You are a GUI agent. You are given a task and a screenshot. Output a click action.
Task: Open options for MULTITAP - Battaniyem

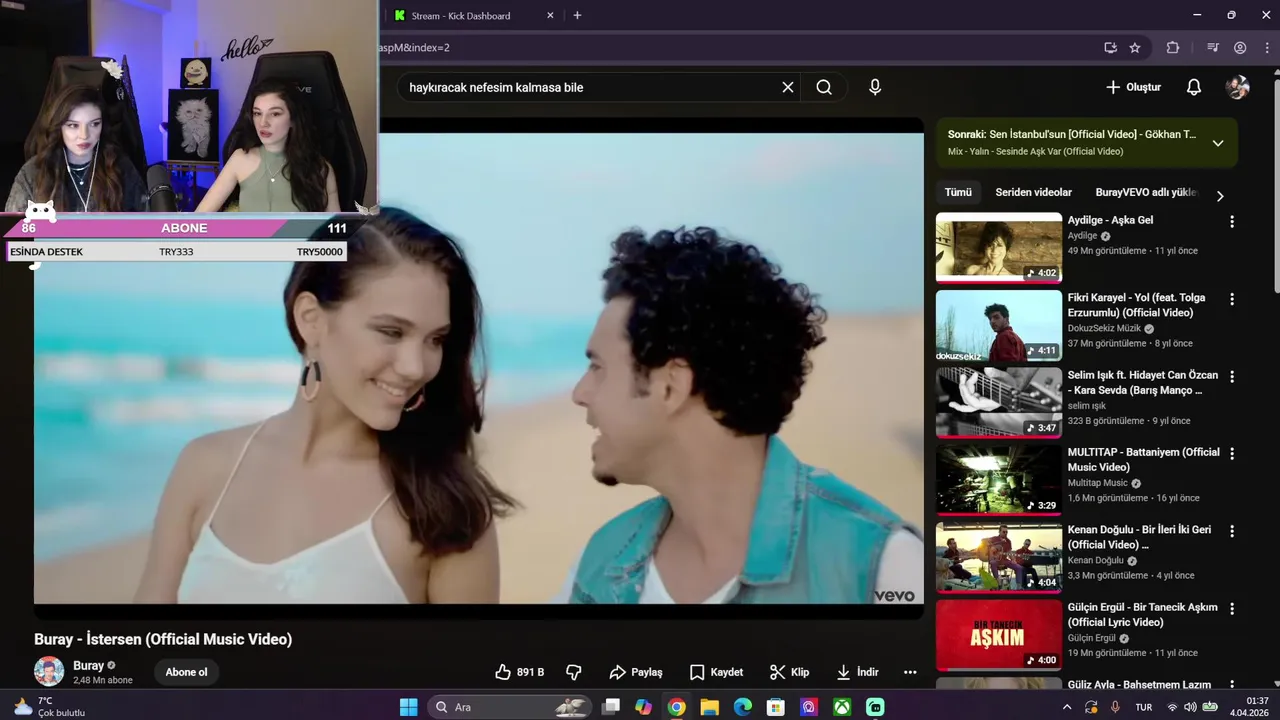(x=1232, y=454)
